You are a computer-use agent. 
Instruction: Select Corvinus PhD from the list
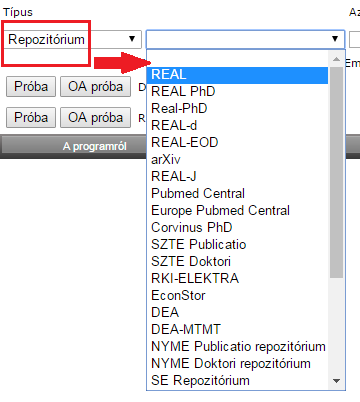(237, 227)
